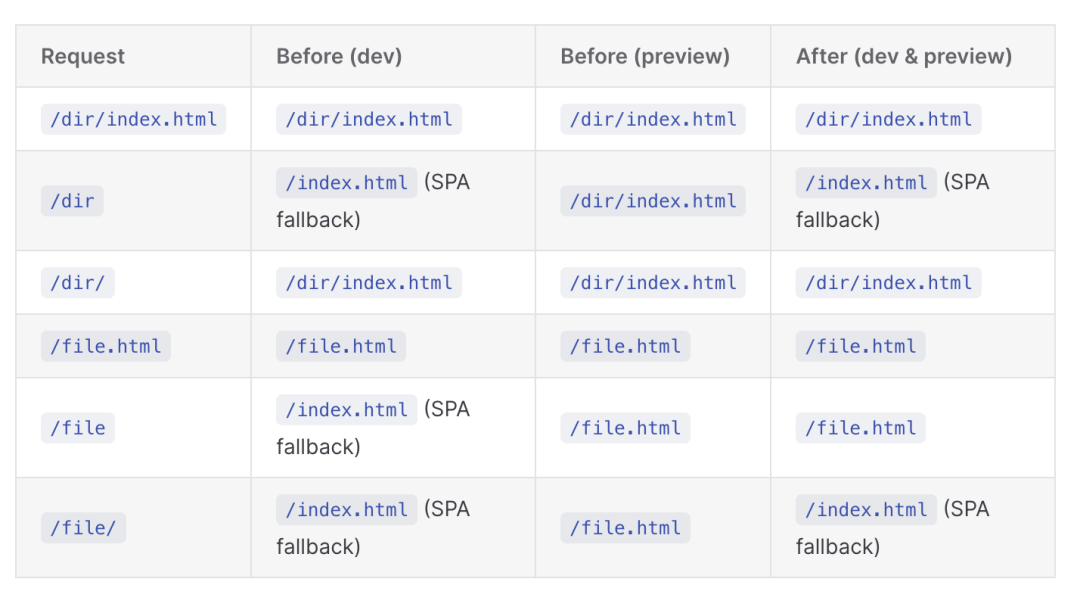1080x610 pixels.
Task: Select /index.html in /file row Before (dev)
Action: click(x=346, y=410)
